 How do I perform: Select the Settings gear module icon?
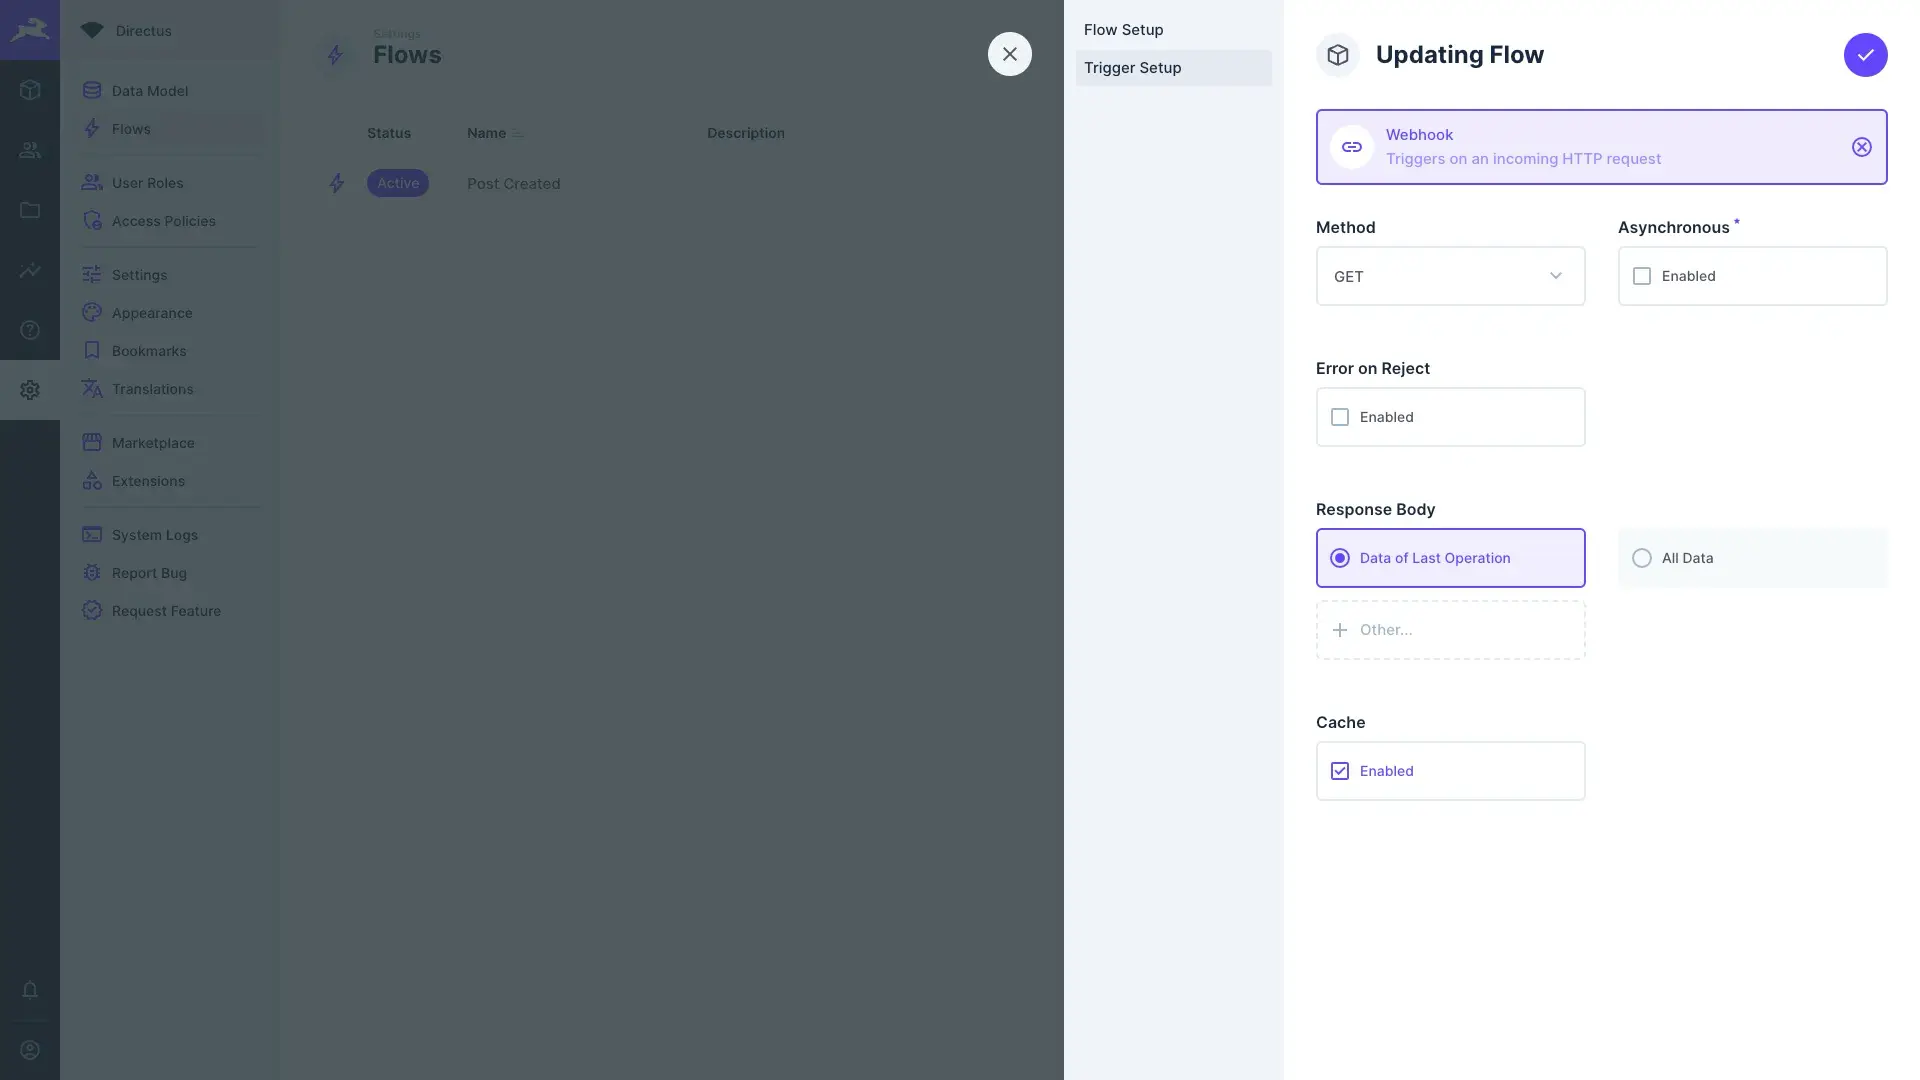(x=30, y=389)
